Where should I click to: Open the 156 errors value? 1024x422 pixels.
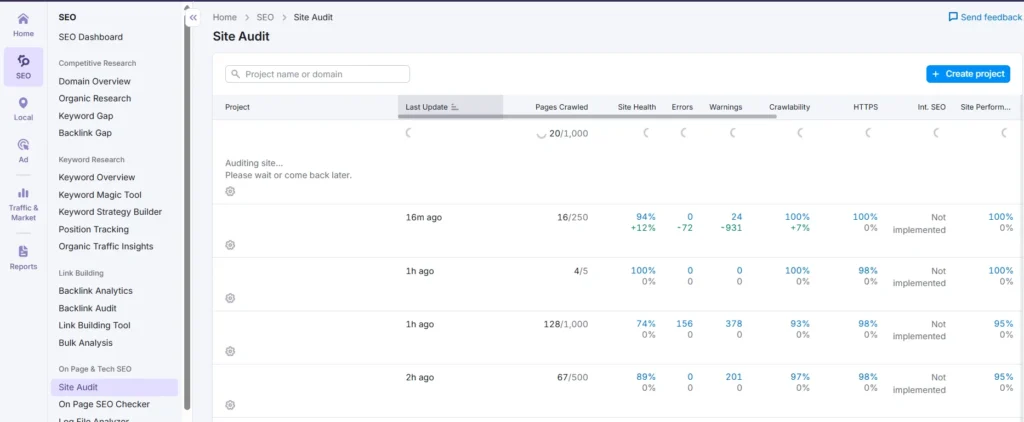684,324
